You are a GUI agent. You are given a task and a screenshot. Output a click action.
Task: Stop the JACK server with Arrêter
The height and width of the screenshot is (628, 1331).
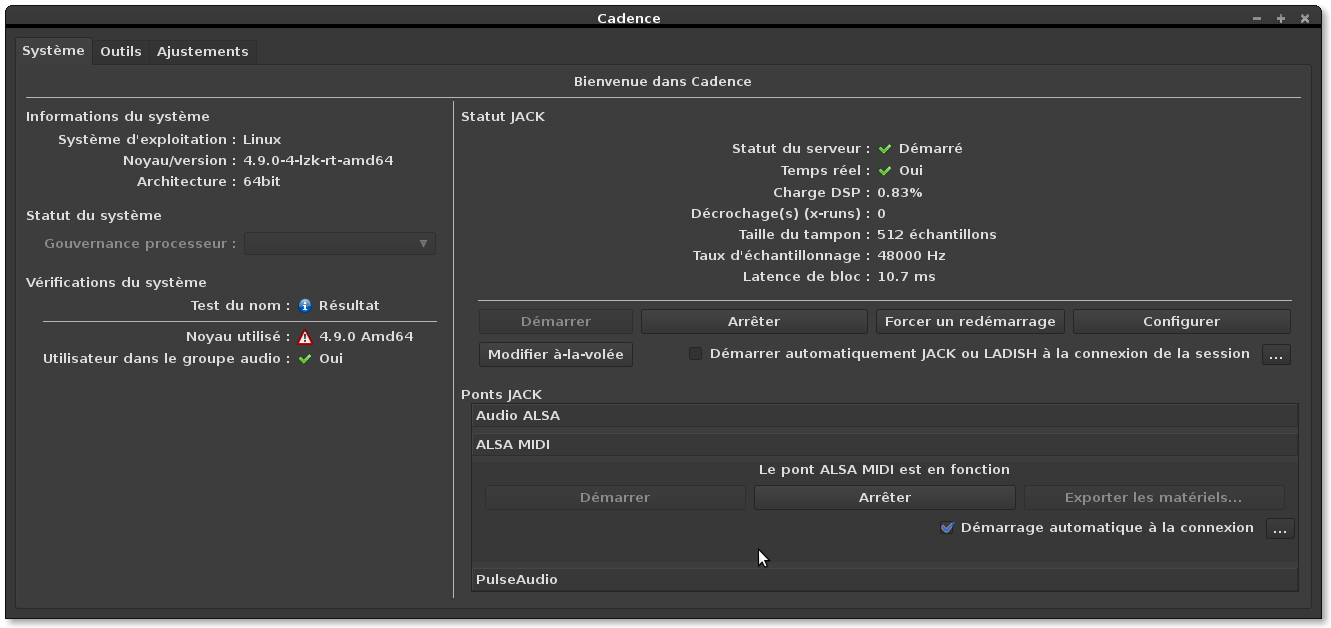click(754, 322)
